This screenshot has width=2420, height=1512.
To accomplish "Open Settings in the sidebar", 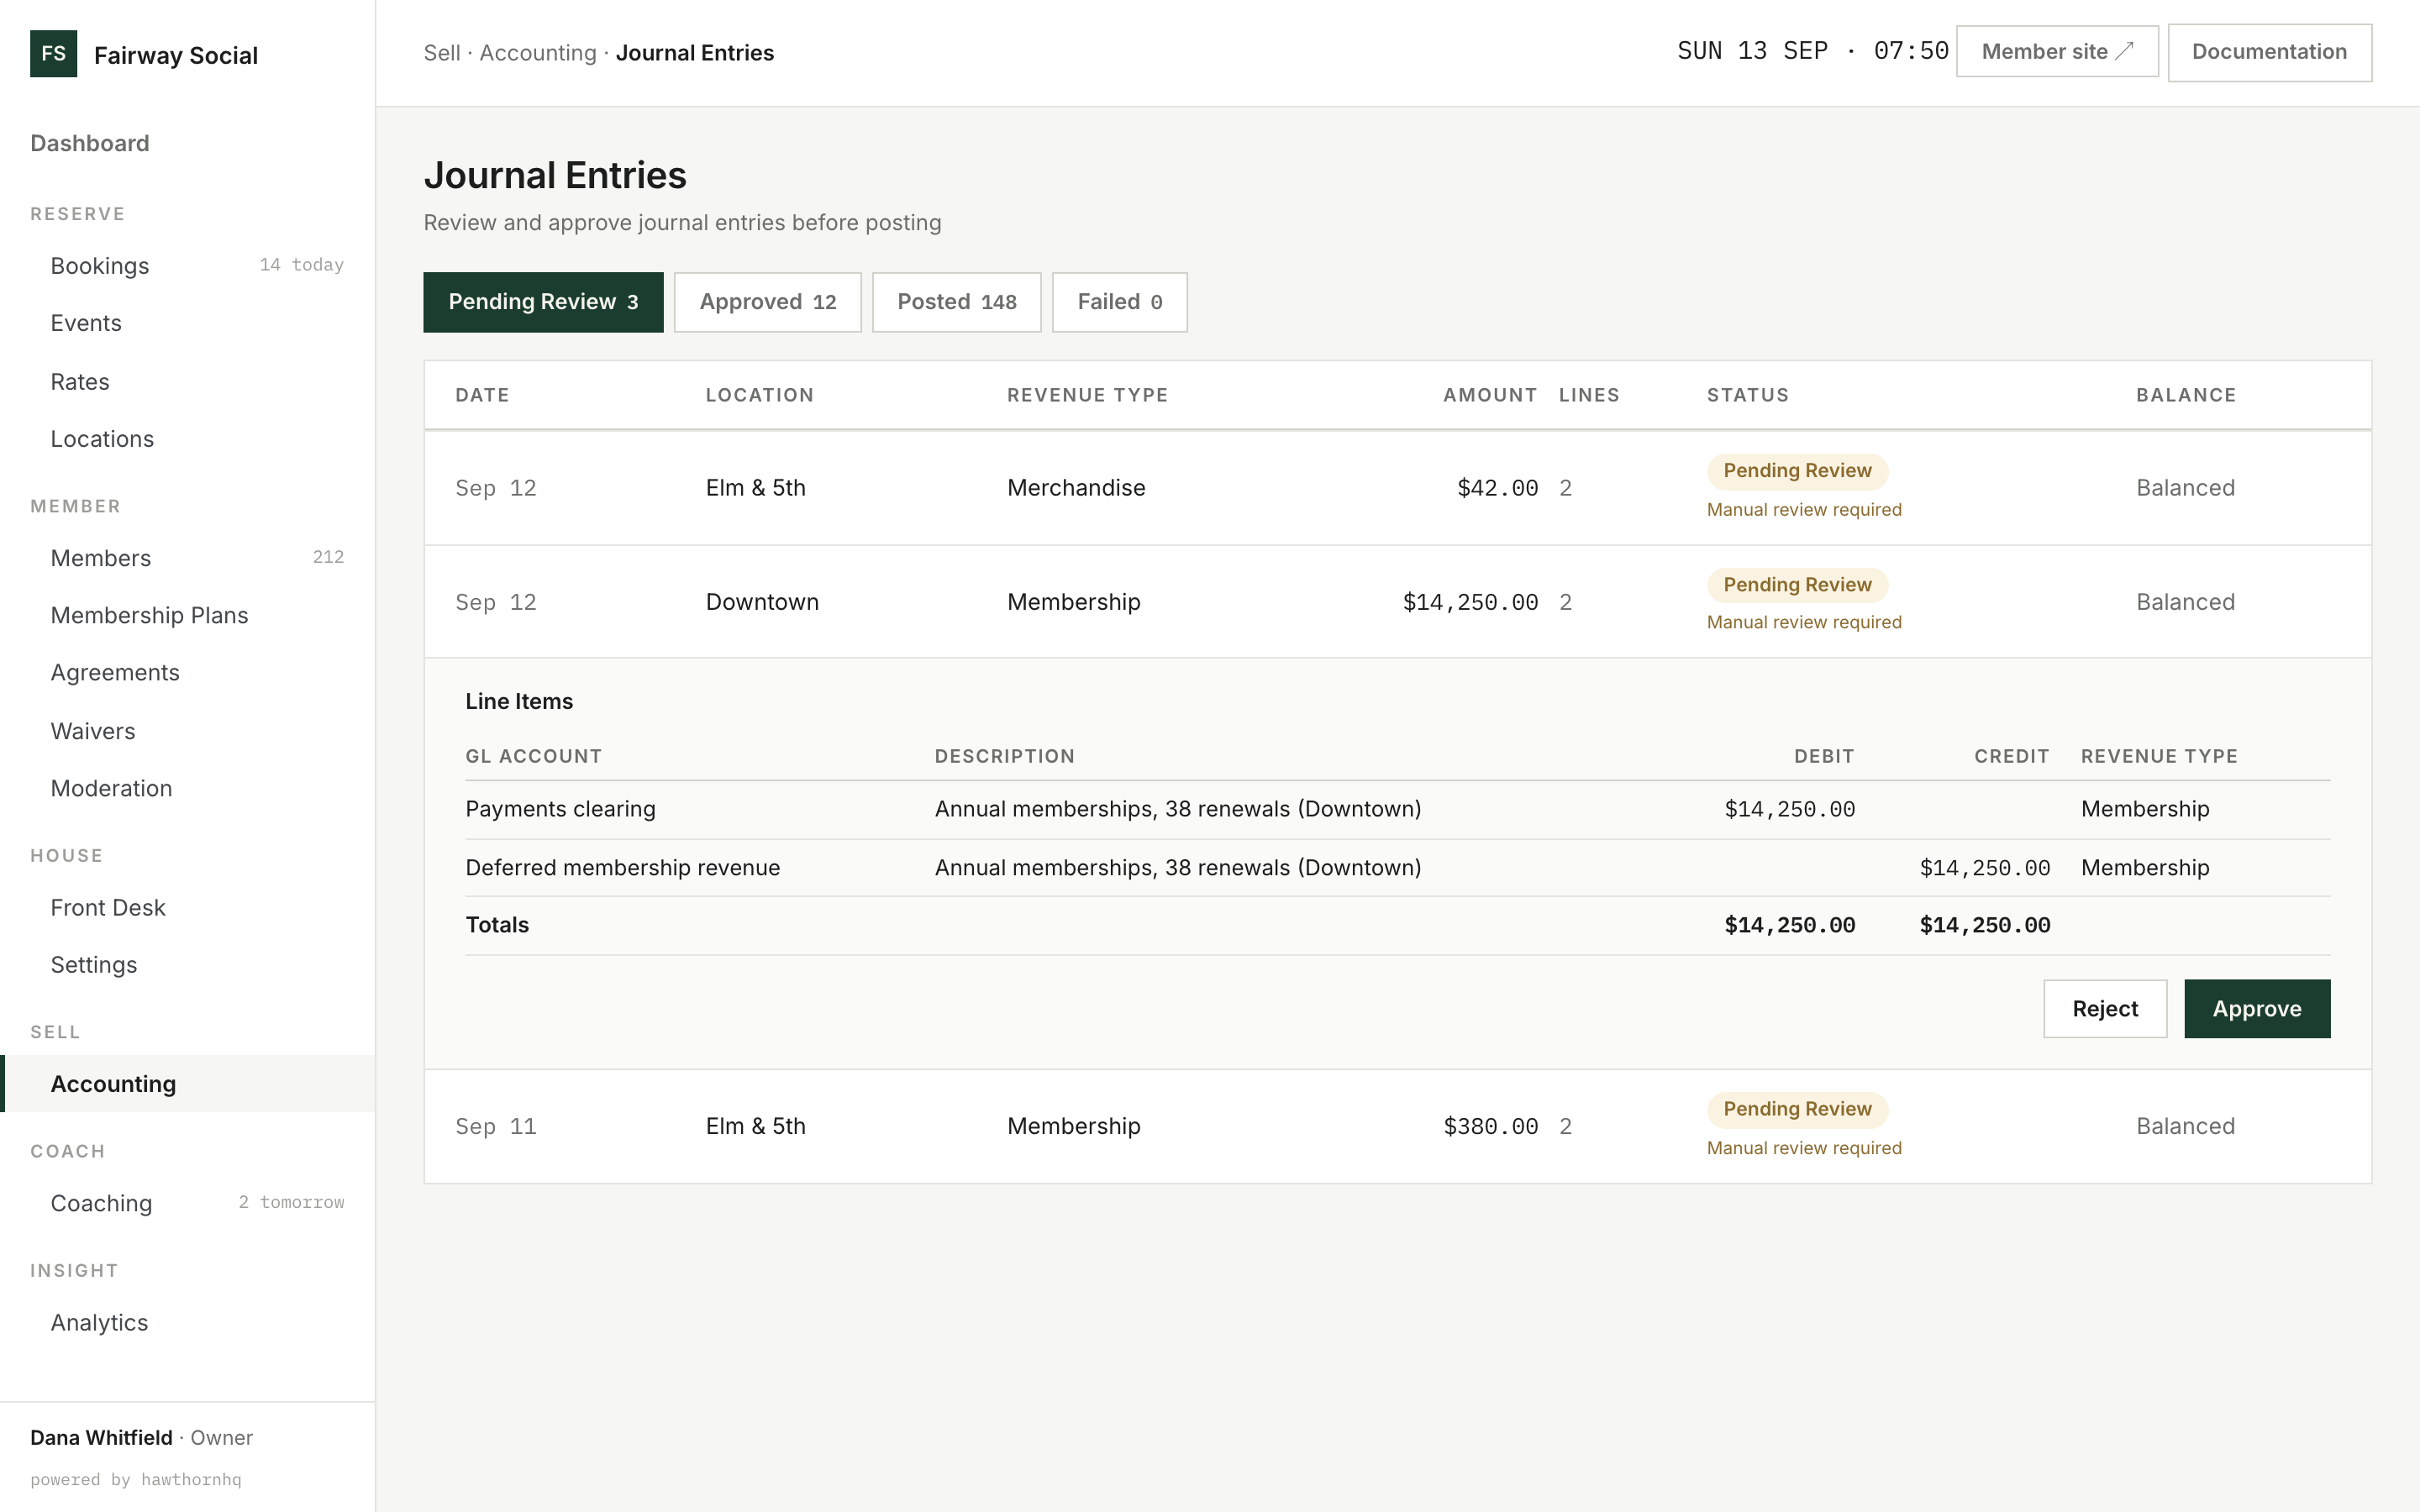I will pos(187,965).
